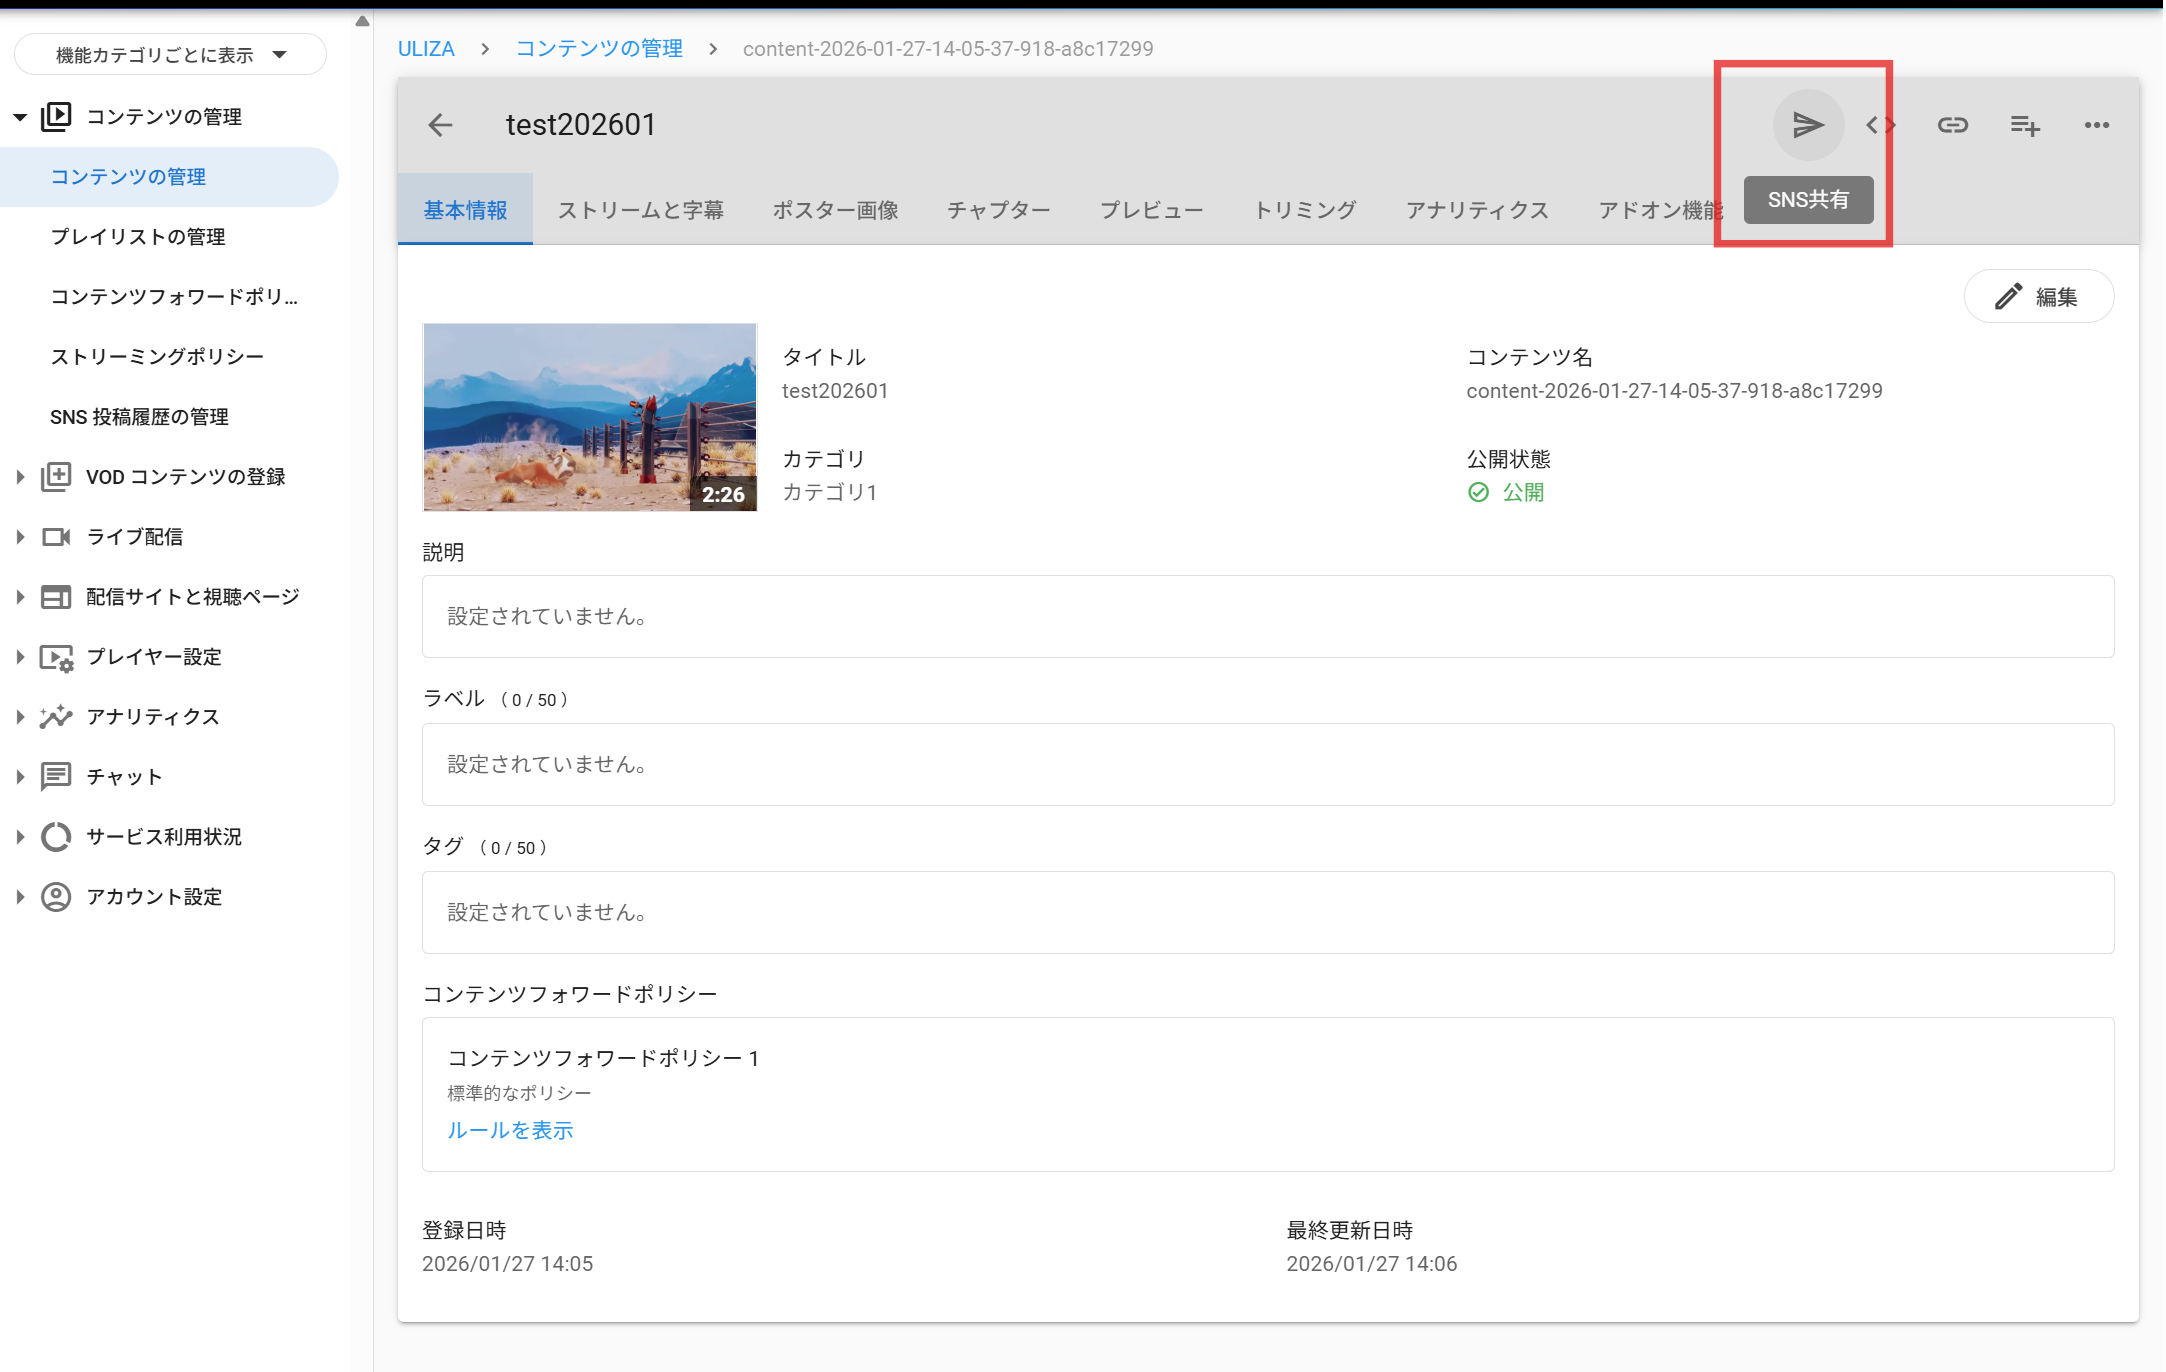This screenshot has width=2166, height=1372.
Task: Click the link chain icon
Action: (x=1952, y=125)
